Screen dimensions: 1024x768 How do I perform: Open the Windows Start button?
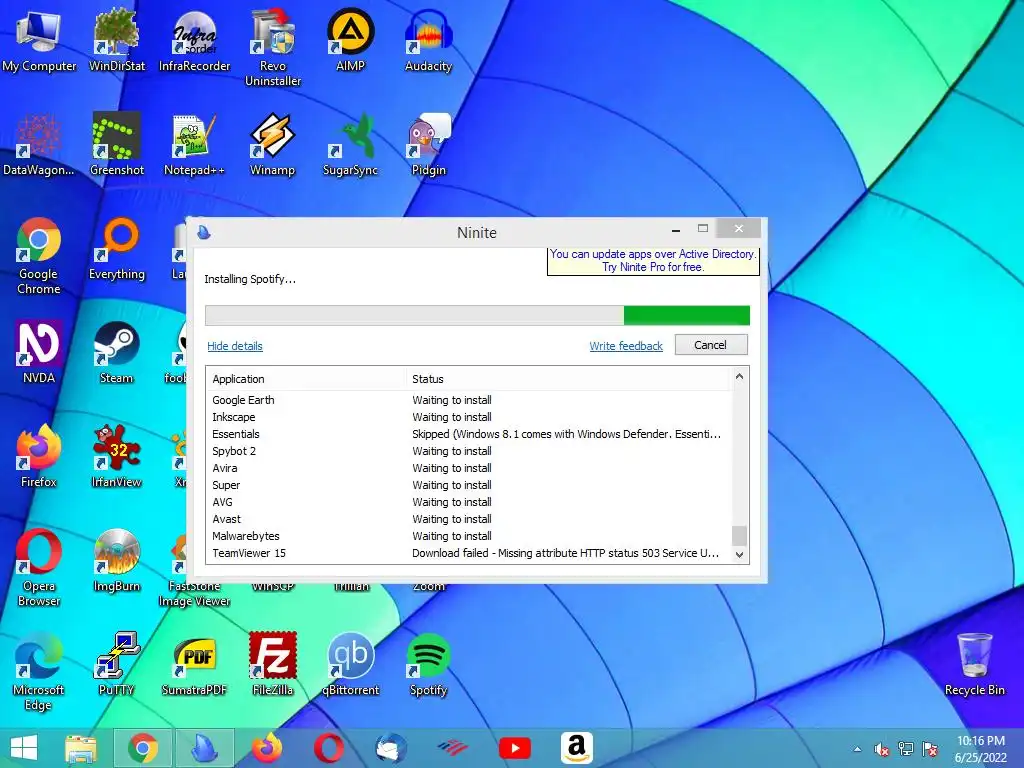(24, 748)
